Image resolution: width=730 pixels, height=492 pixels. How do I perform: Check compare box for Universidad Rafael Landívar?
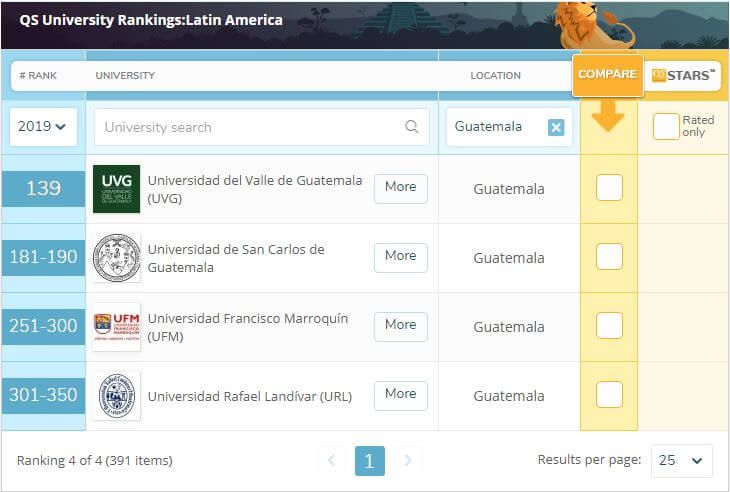tap(609, 394)
